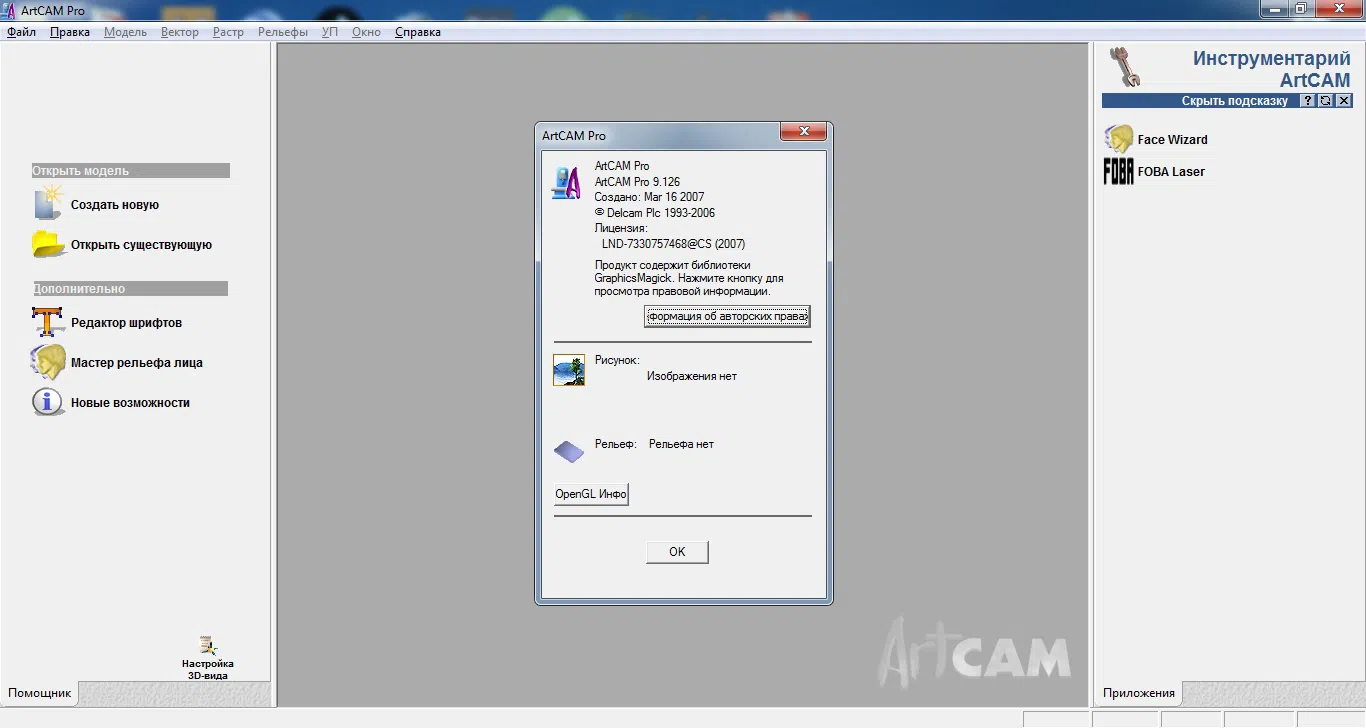1366x728 pixels.
Task: Open the 3D view settings icon
Action: (208, 647)
